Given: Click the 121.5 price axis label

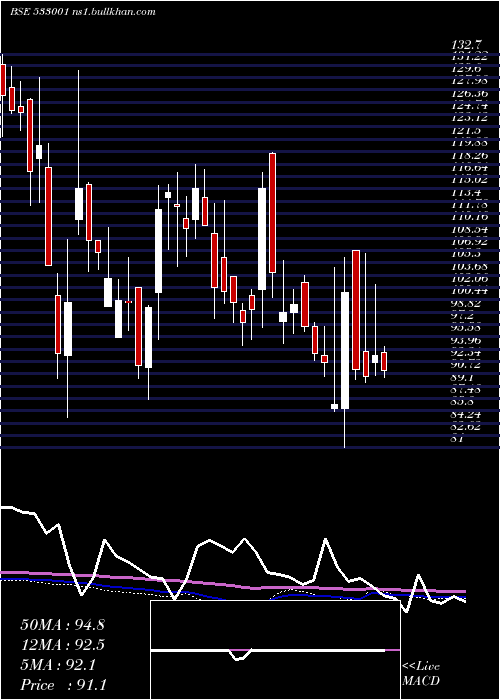Looking at the screenshot, I should tap(466, 130).
